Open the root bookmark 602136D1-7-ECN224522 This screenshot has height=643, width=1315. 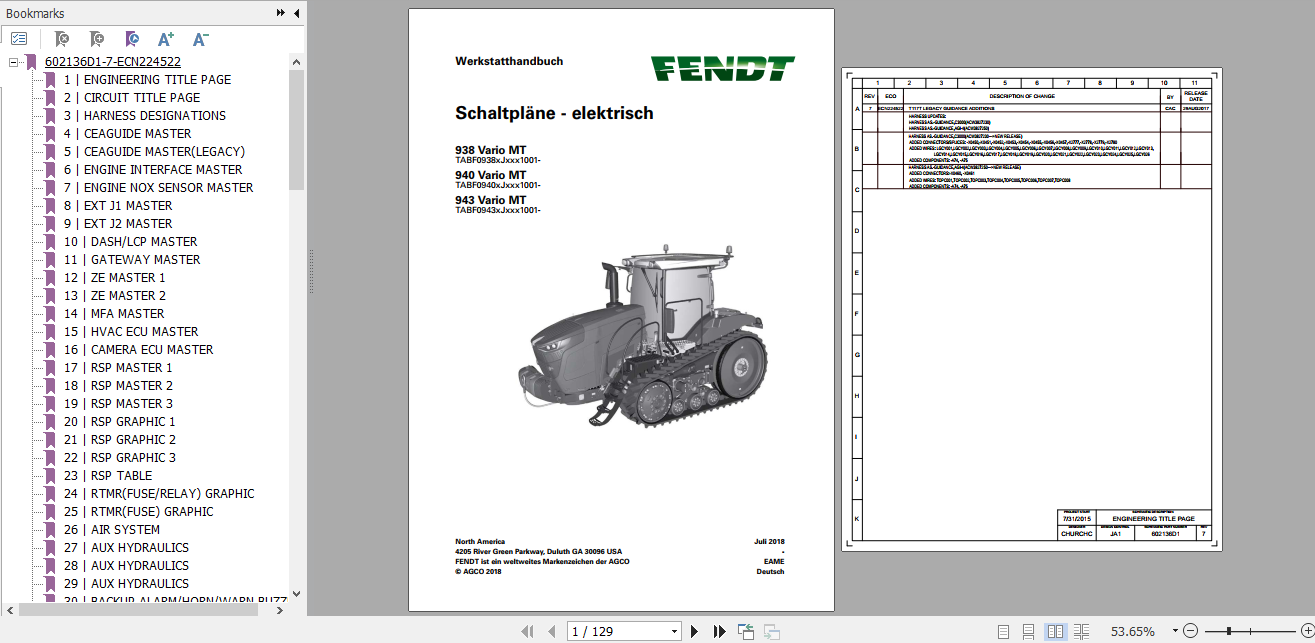(x=113, y=62)
